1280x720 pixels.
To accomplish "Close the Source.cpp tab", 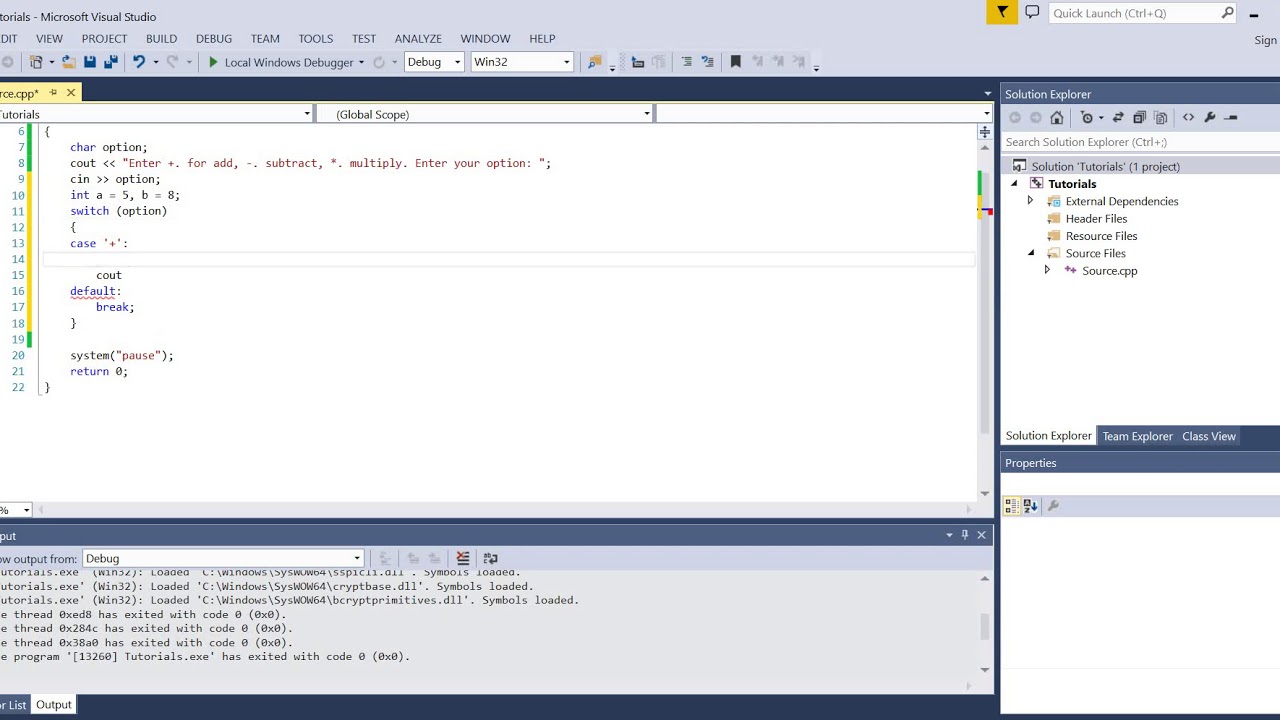I will [x=71, y=93].
